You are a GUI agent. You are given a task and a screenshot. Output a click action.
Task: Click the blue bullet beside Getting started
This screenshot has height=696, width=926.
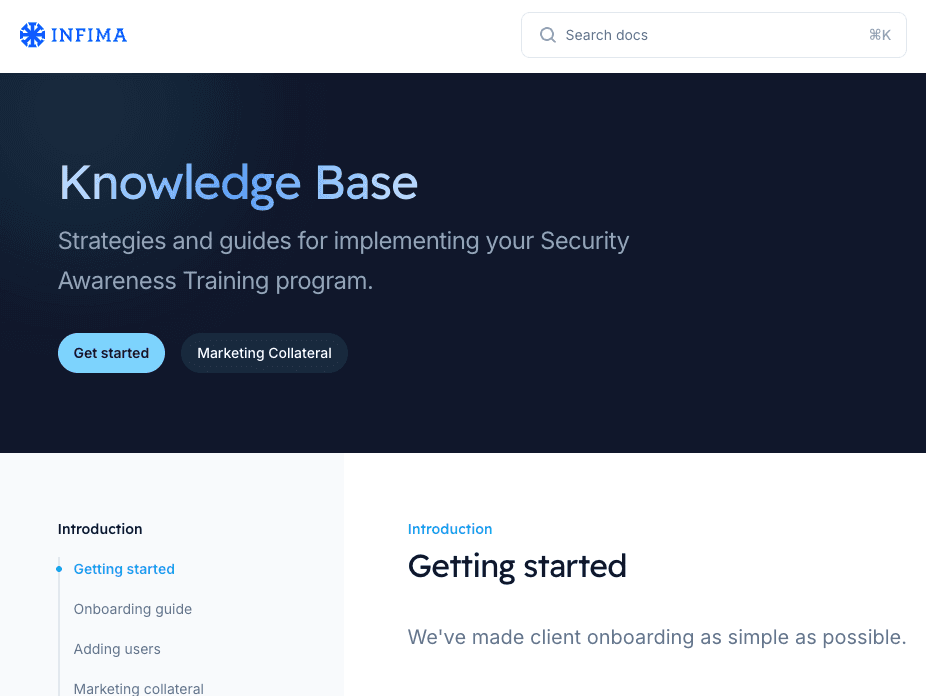pyautogui.click(x=57, y=568)
